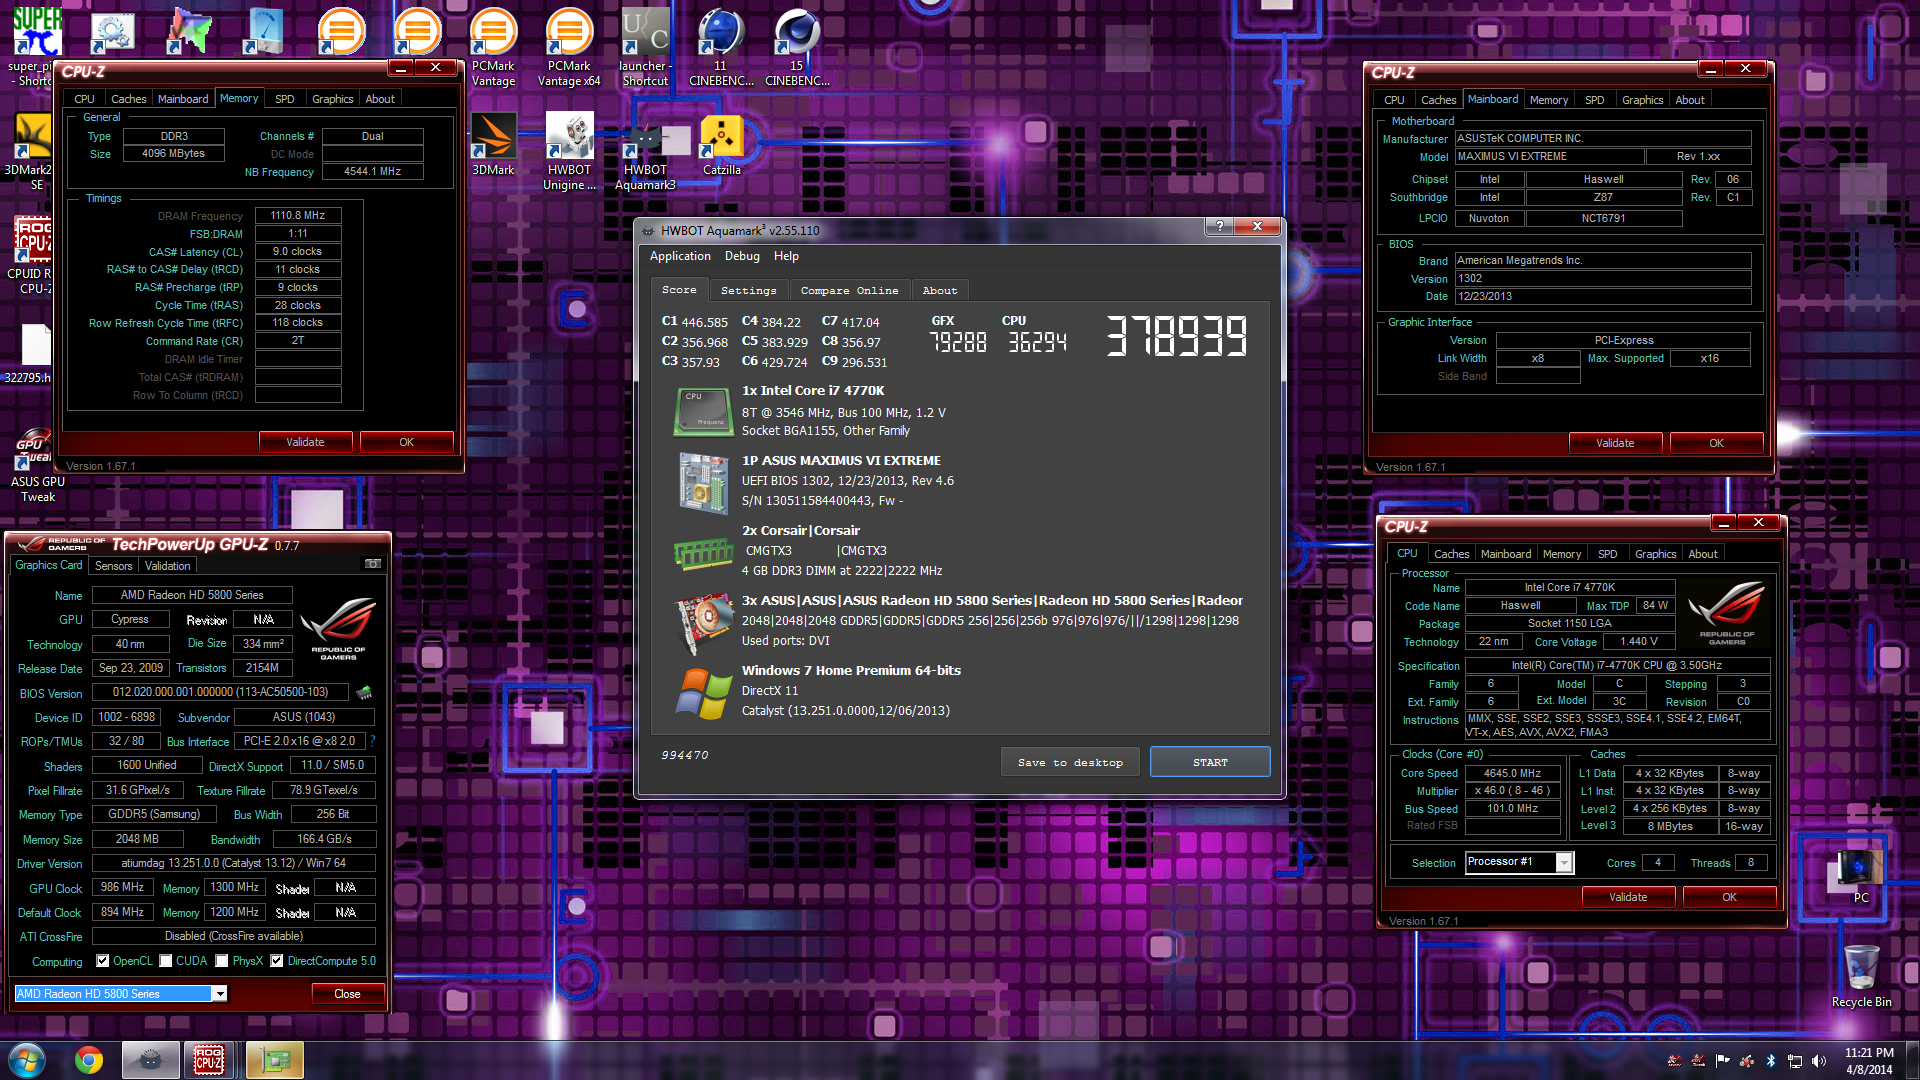
Task: Open the Recycle Bin desktop icon
Action: click(1861, 975)
